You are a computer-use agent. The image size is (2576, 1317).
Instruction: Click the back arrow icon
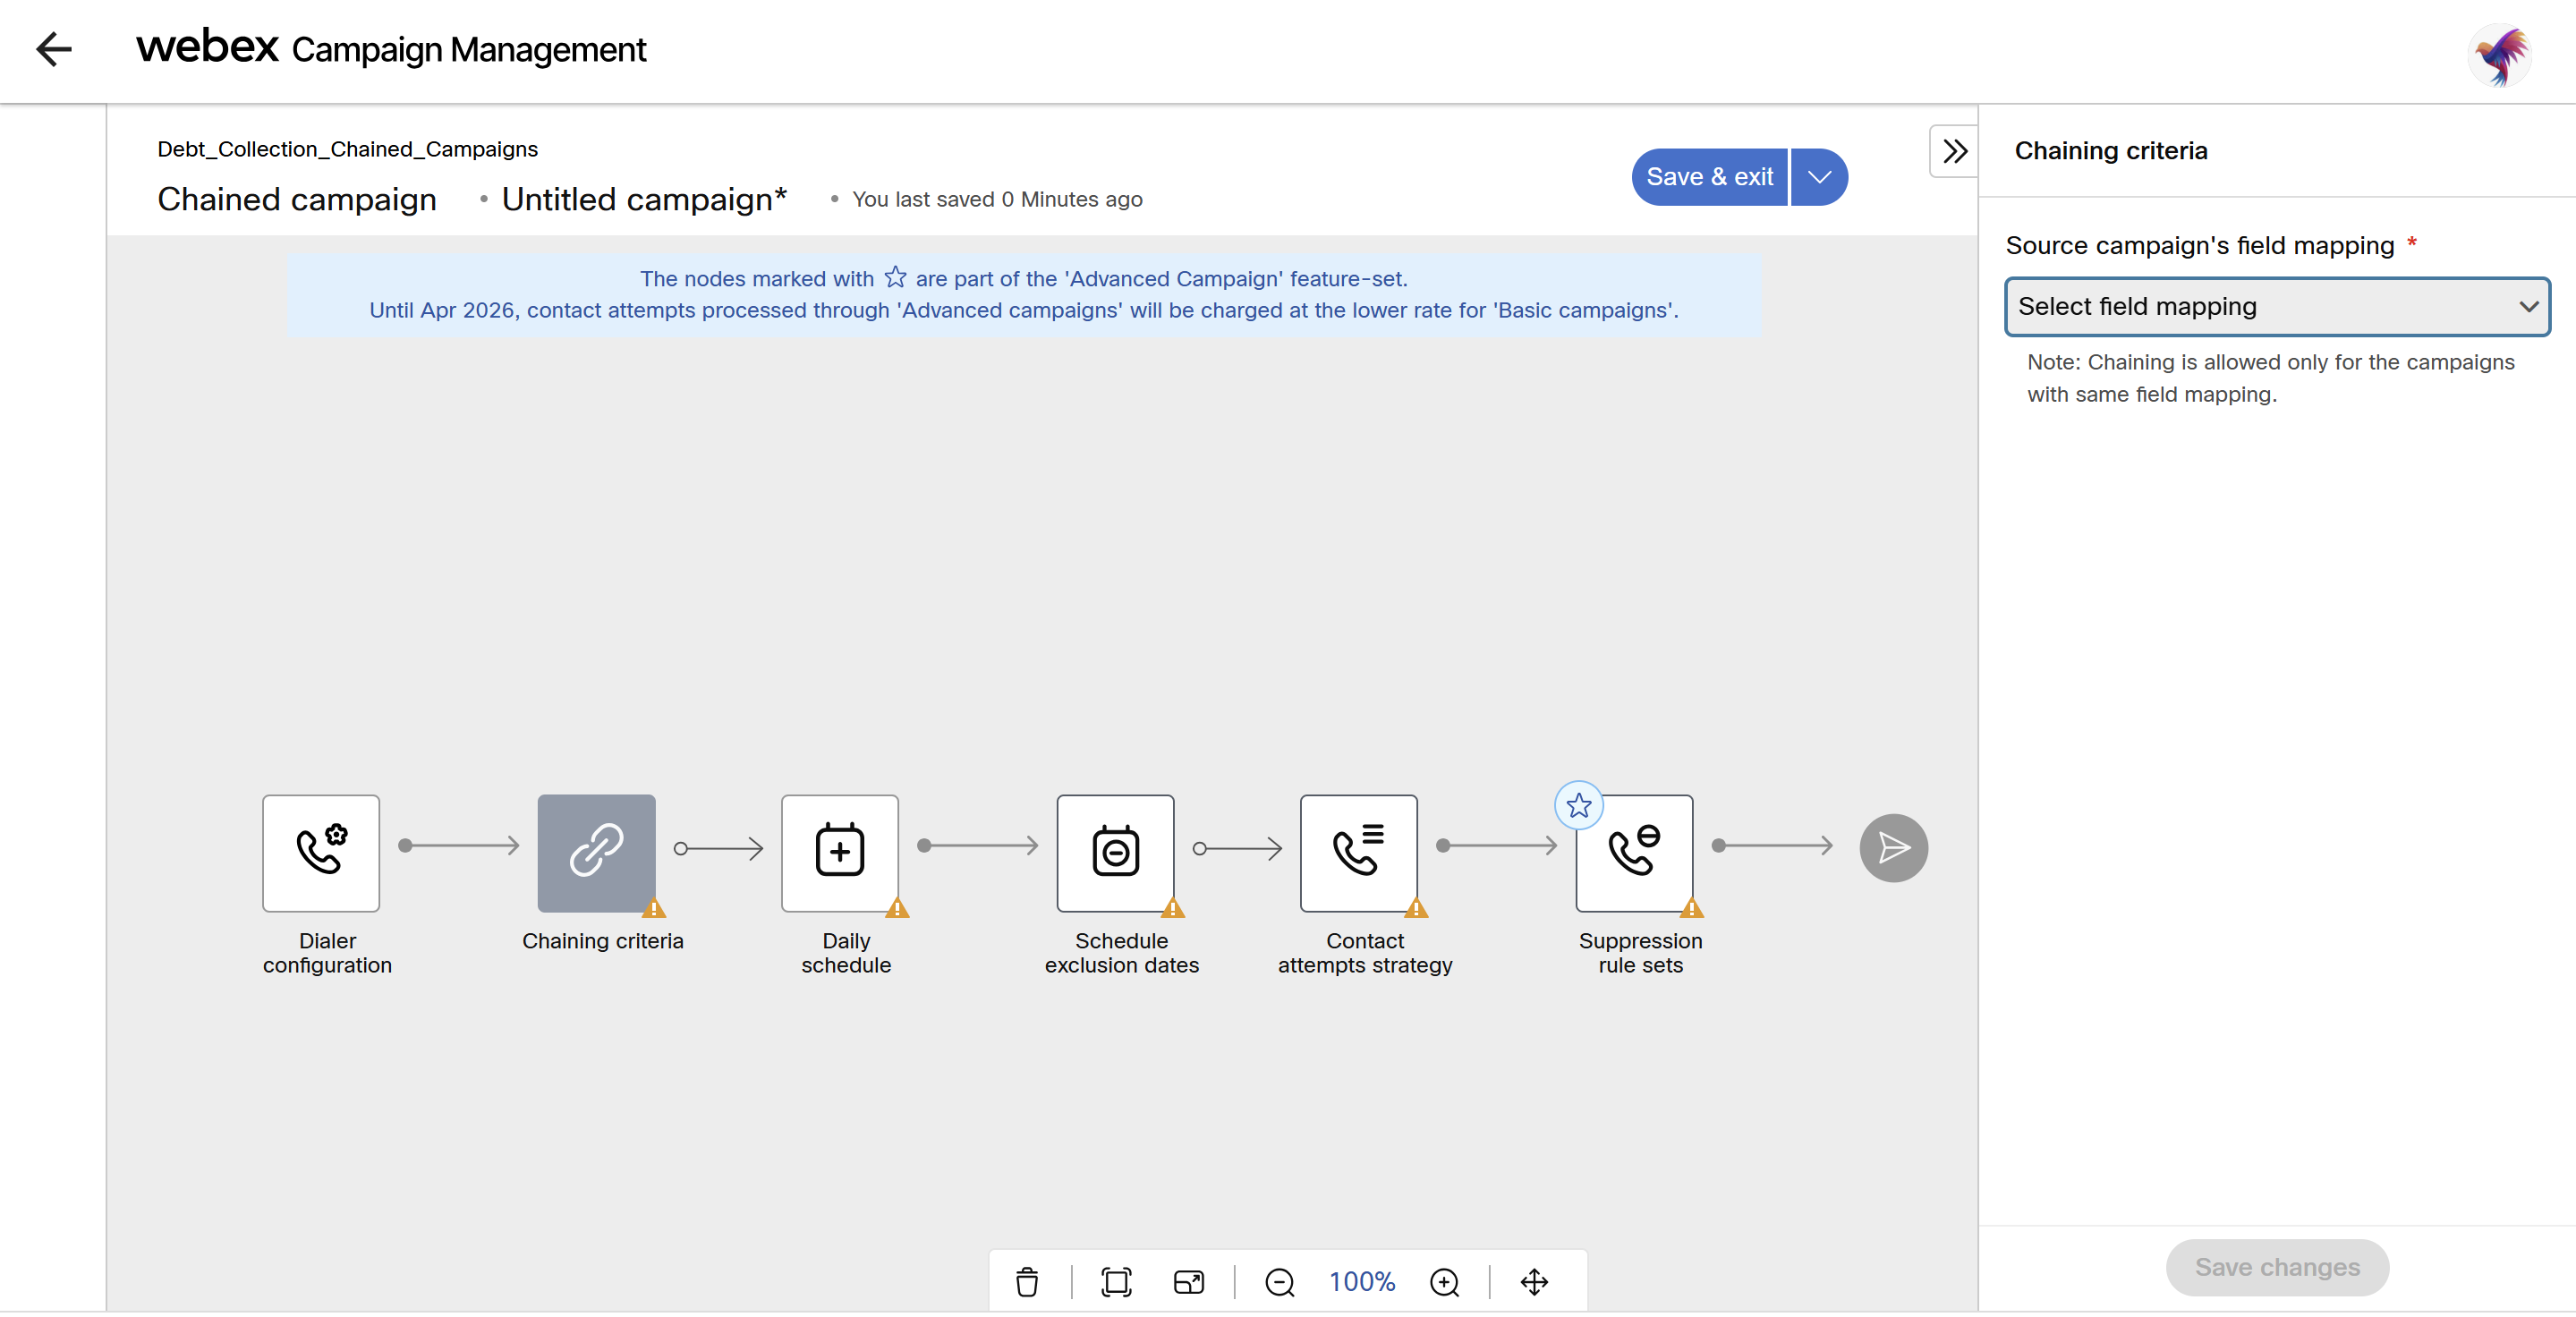[53, 49]
